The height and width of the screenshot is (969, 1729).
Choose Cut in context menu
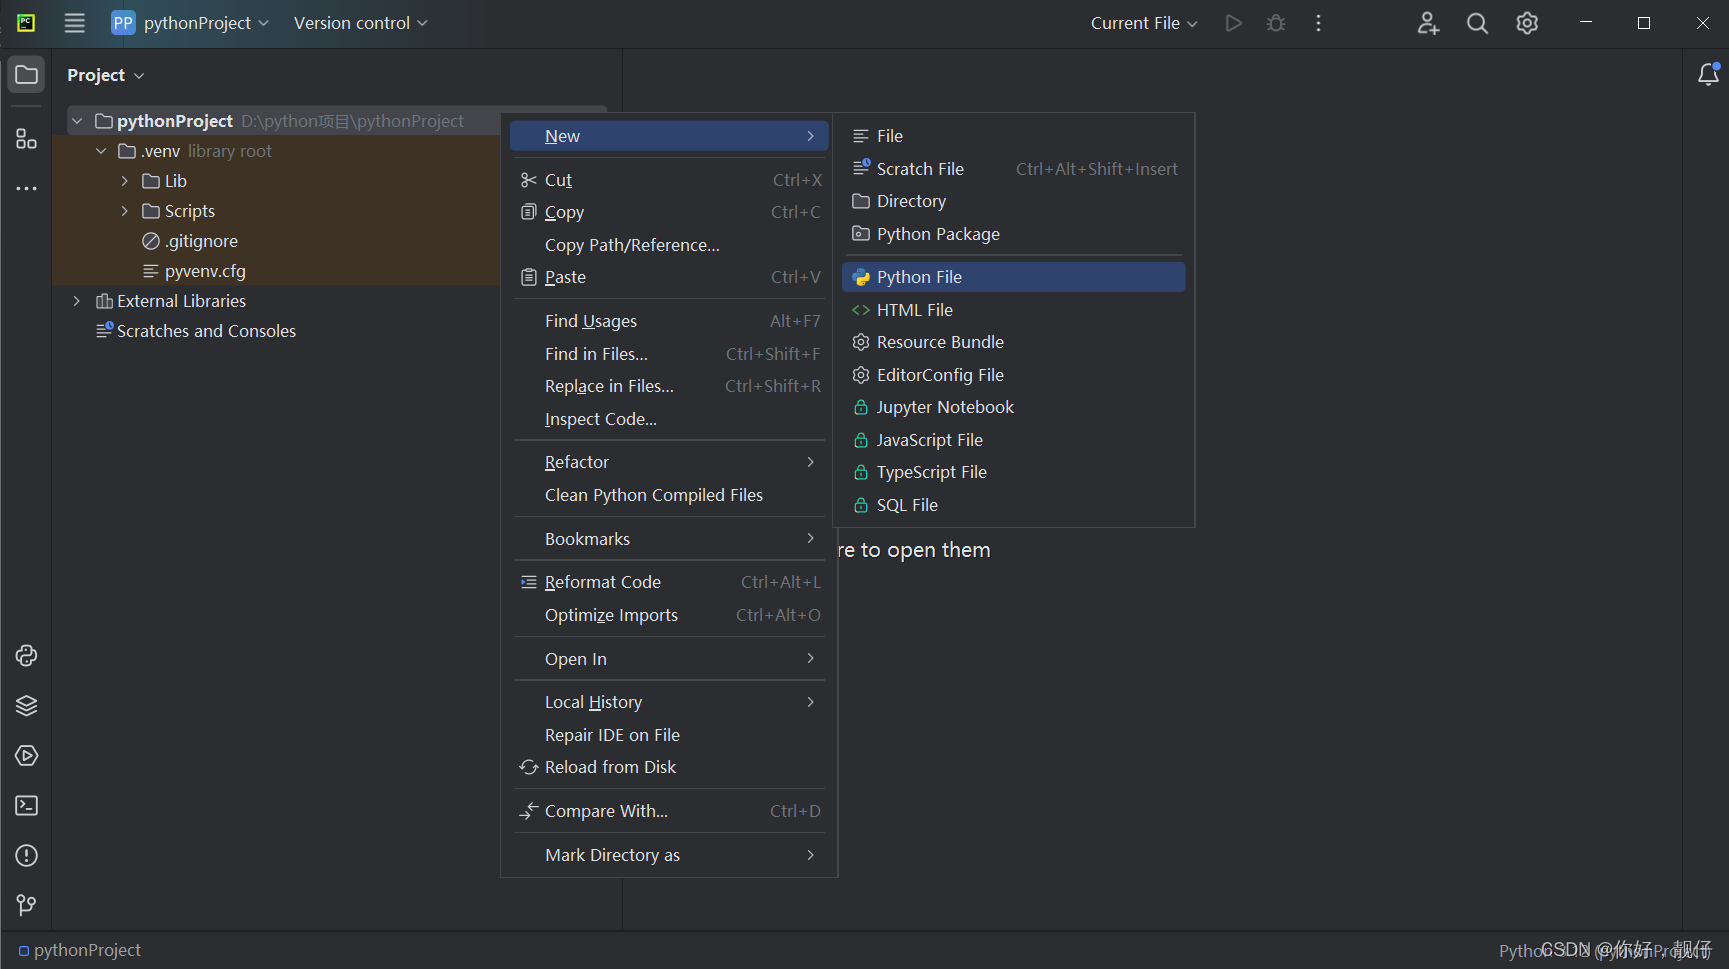(669, 180)
